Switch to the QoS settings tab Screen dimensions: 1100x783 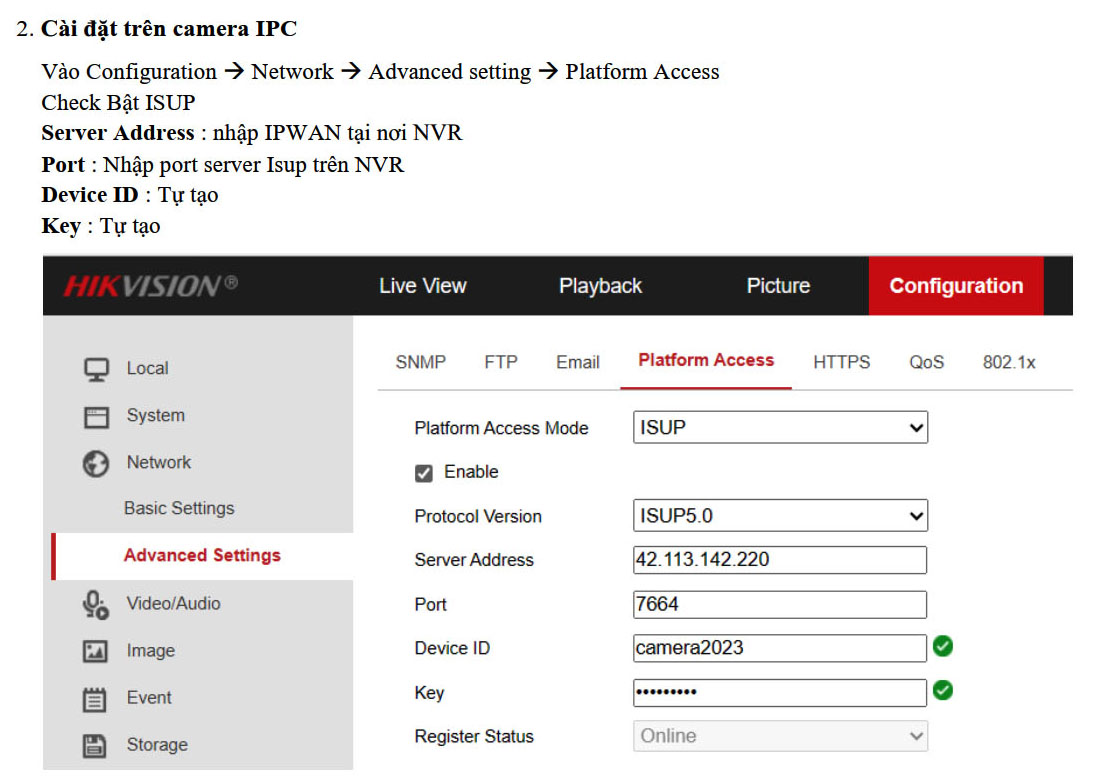(926, 362)
